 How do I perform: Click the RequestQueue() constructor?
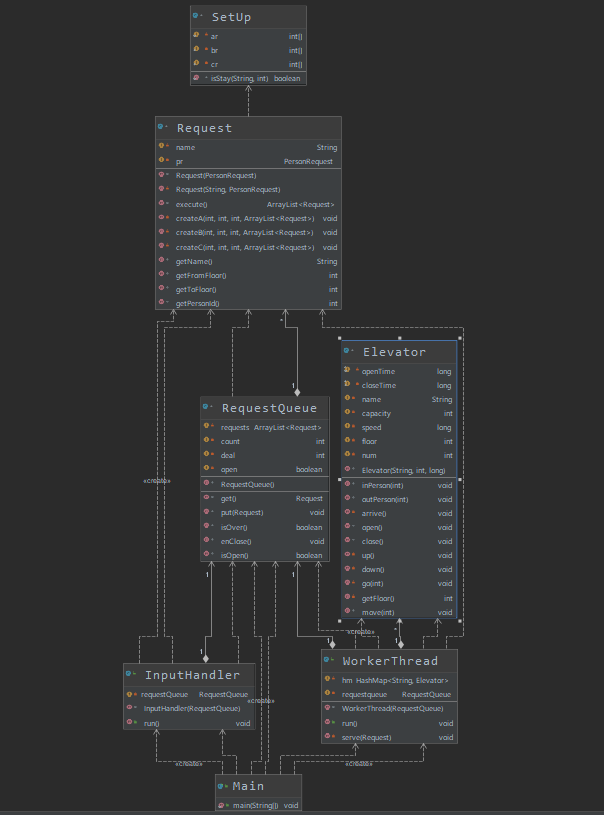click(x=265, y=484)
